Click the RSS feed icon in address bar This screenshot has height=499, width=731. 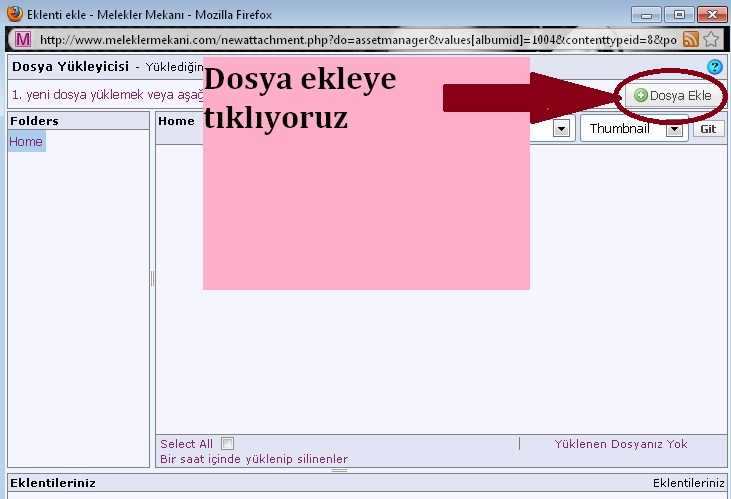[x=690, y=39]
